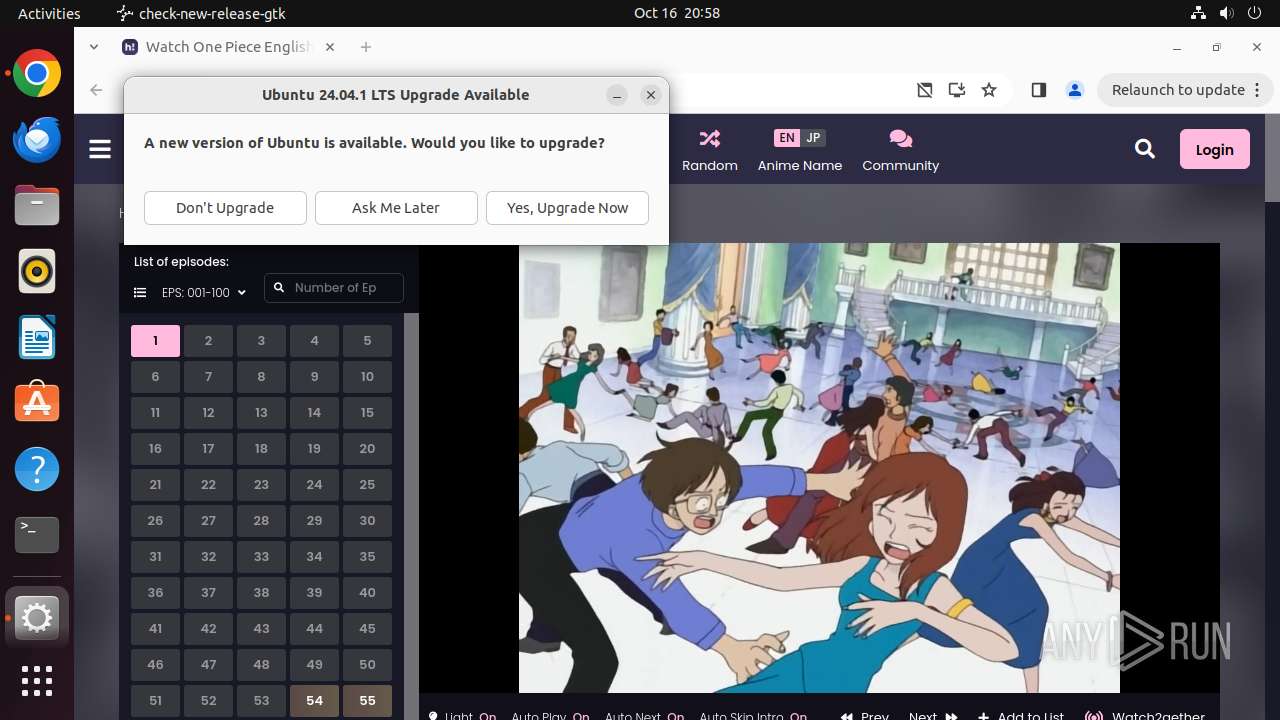
Task: Open Help from the dock
Action: click(37, 469)
